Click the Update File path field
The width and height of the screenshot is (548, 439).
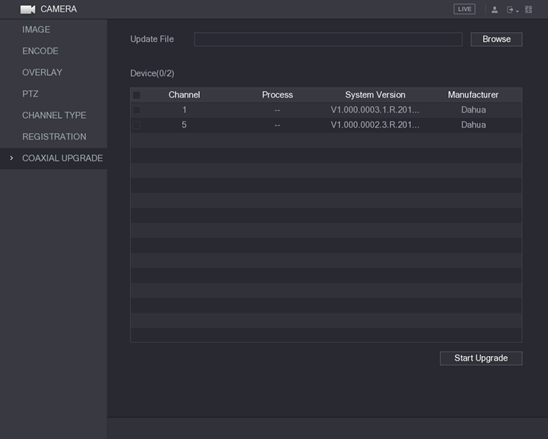(x=328, y=39)
